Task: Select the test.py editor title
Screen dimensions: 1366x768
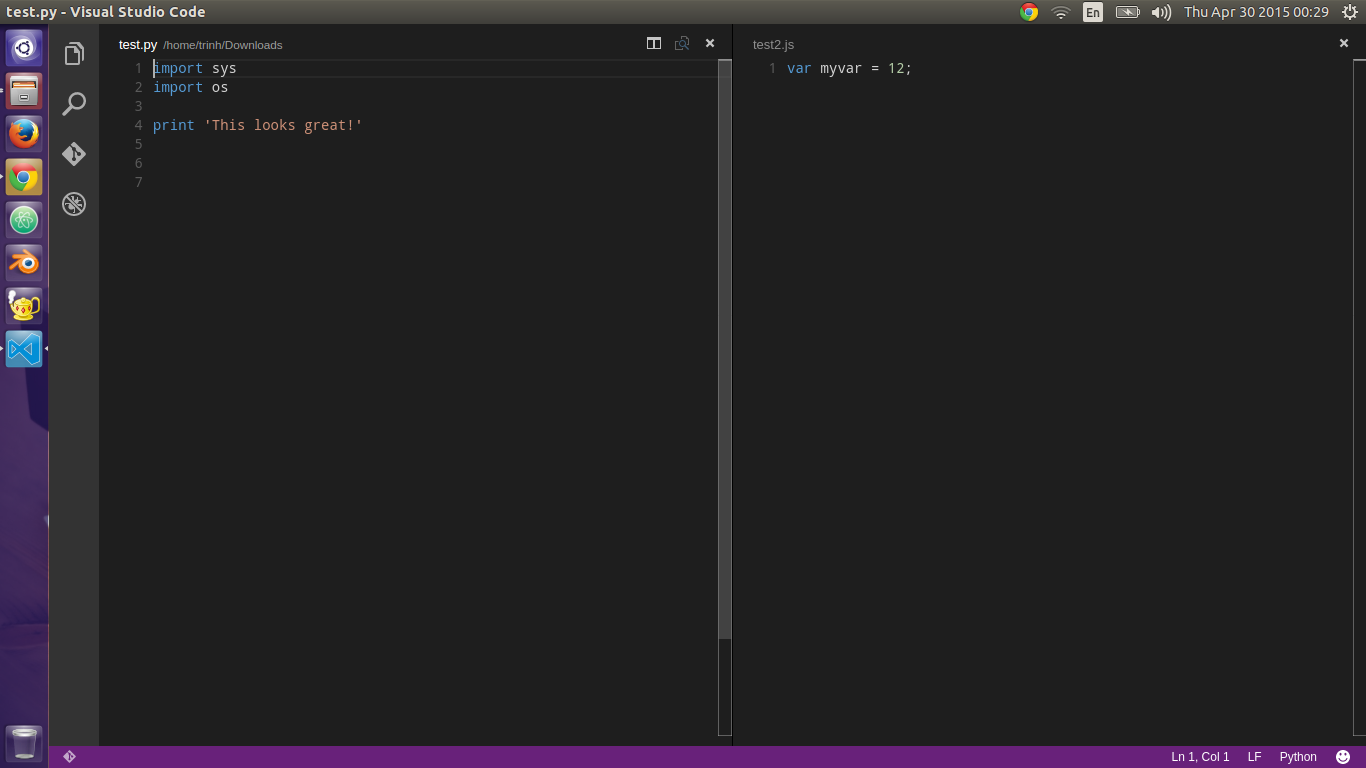Action: 138,44
